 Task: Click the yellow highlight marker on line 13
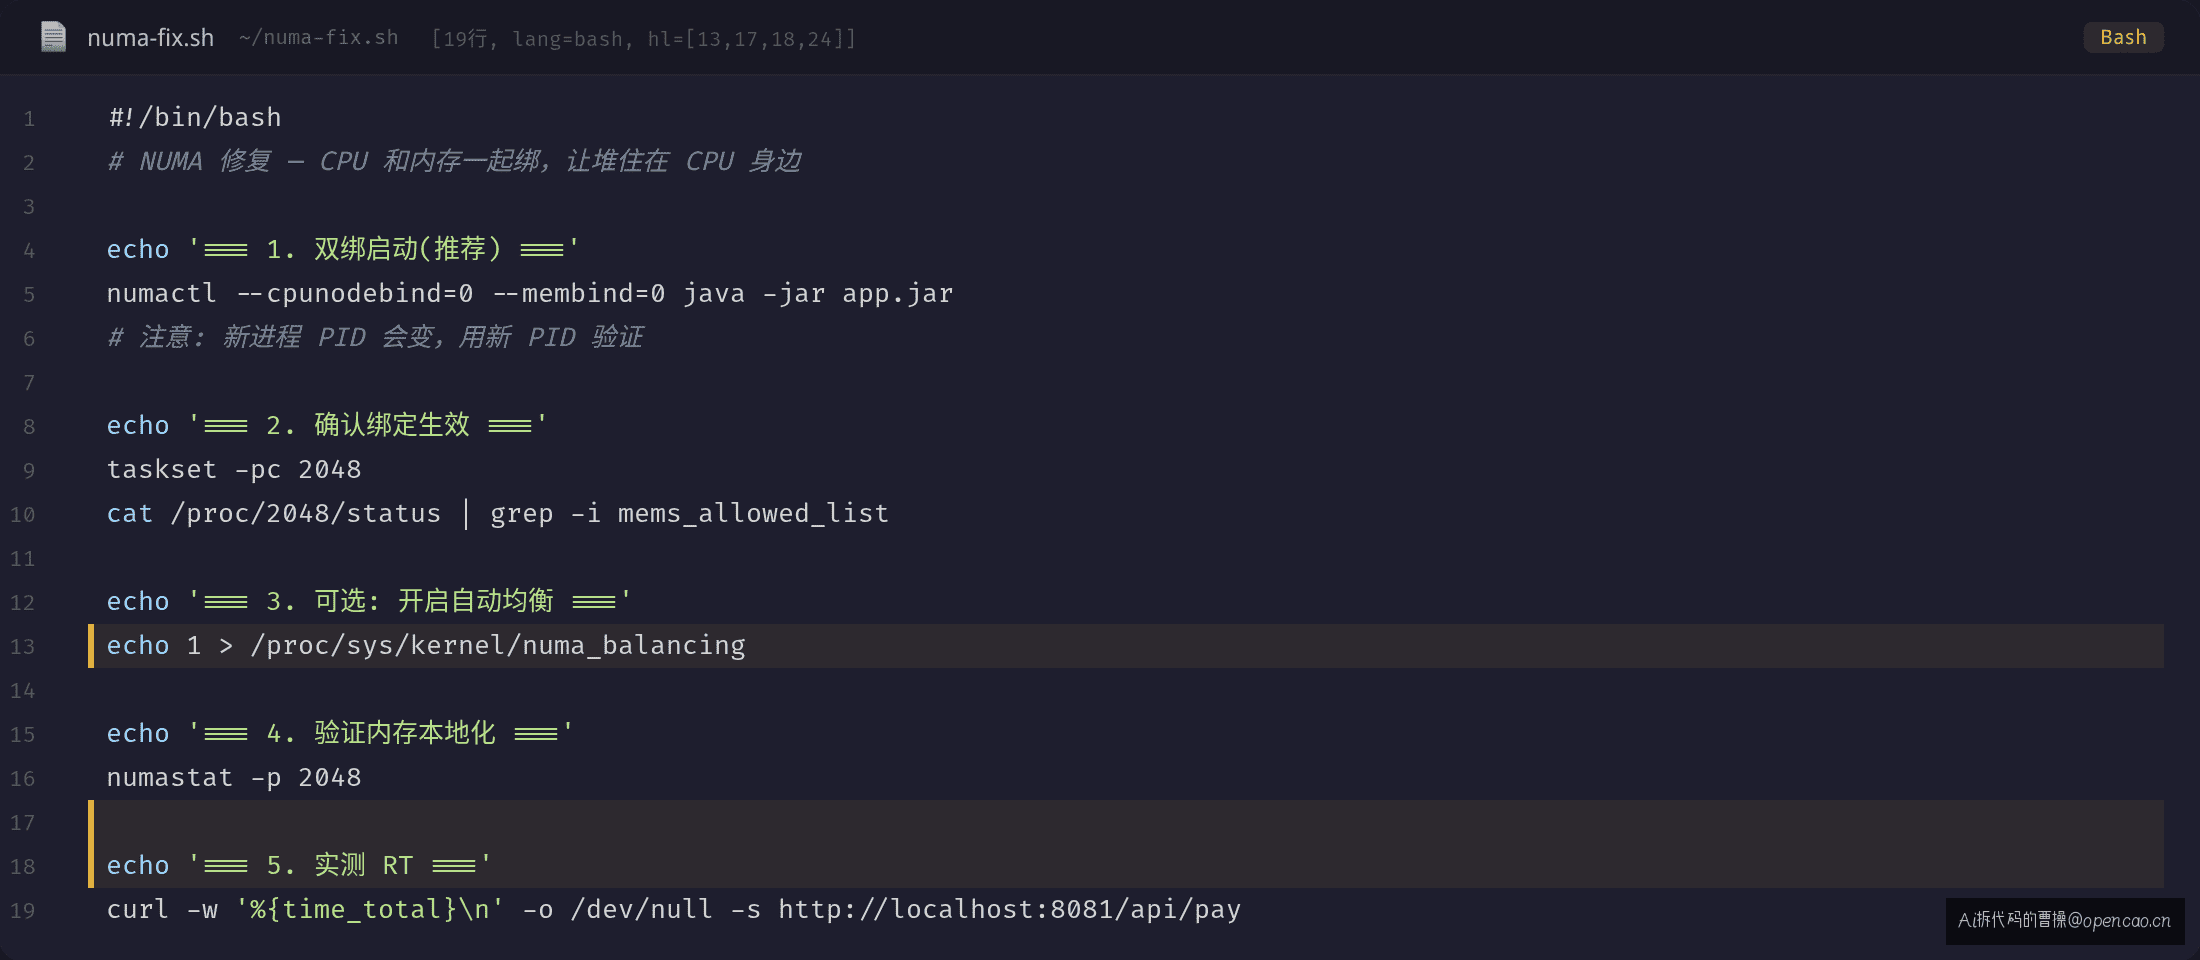(x=91, y=646)
